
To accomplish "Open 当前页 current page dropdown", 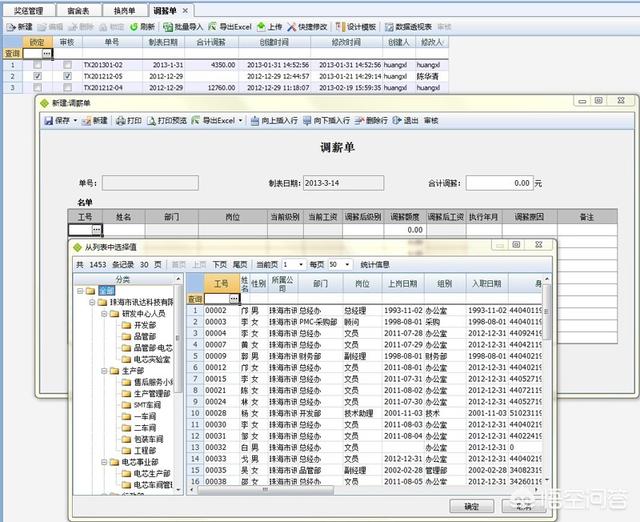I will pyautogui.click(x=290, y=264).
